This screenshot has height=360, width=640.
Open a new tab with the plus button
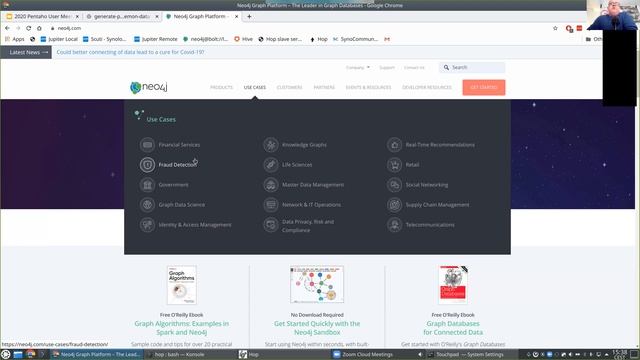click(249, 16)
